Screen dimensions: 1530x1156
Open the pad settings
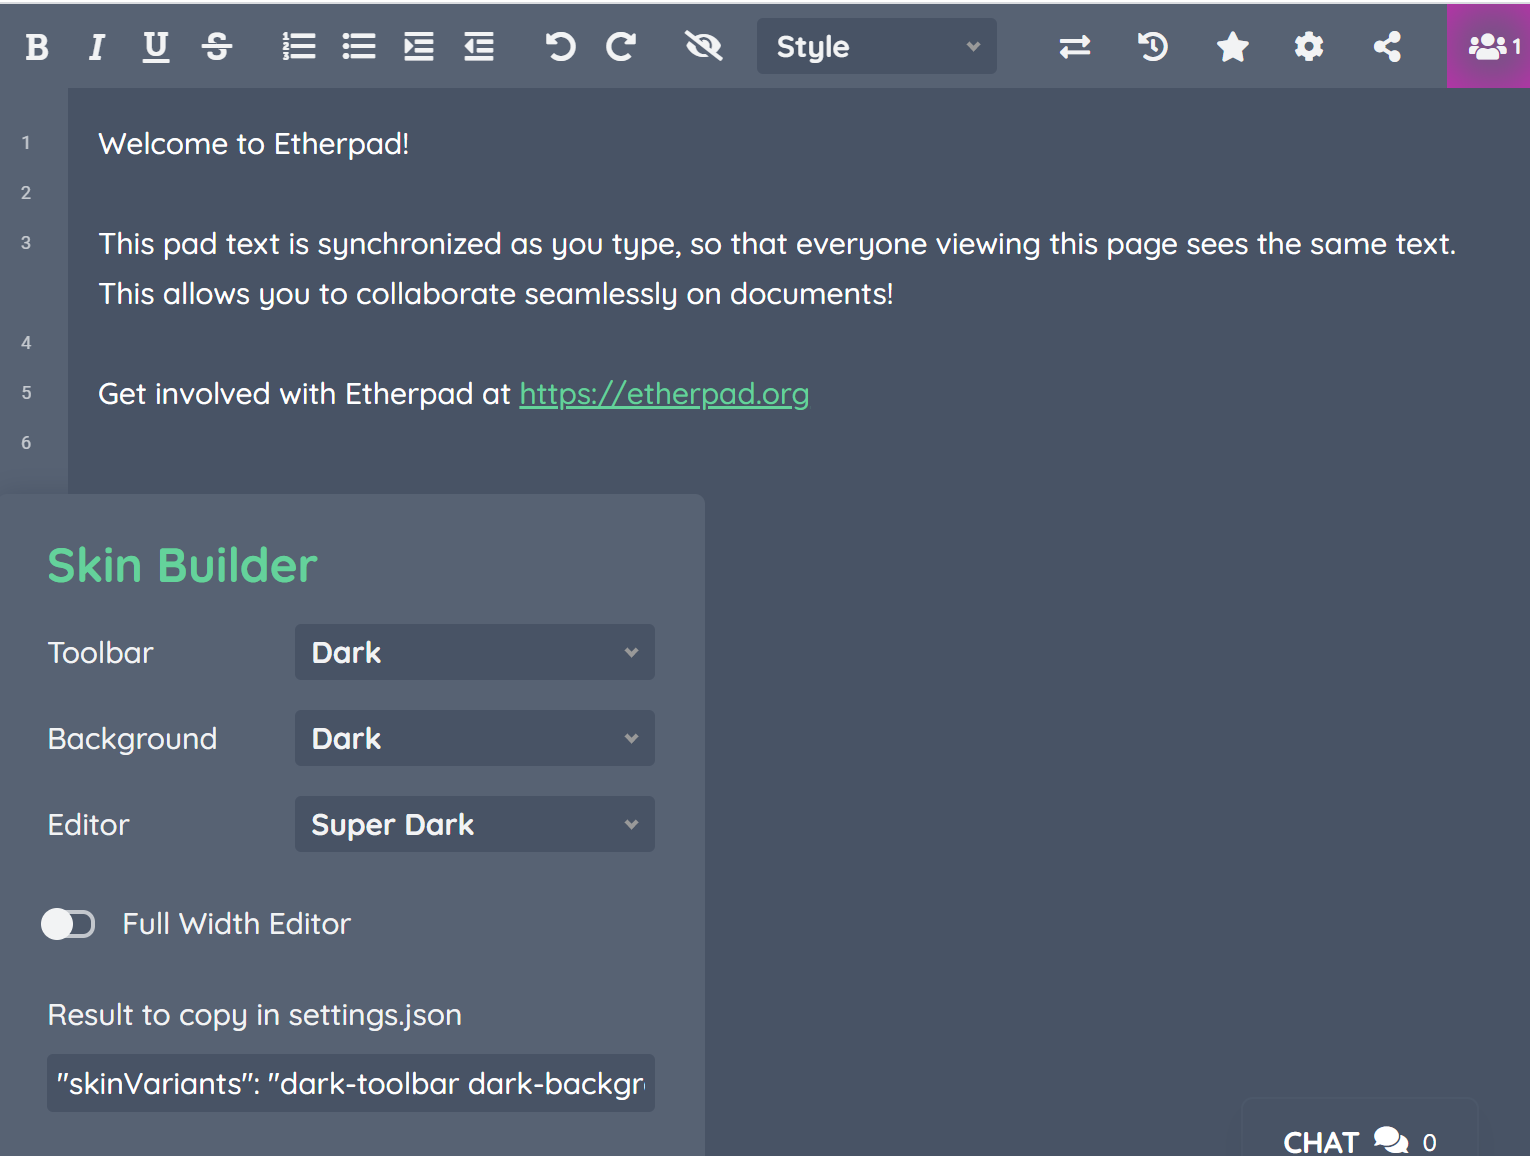pyautogui.click(x=1309, y=46)
